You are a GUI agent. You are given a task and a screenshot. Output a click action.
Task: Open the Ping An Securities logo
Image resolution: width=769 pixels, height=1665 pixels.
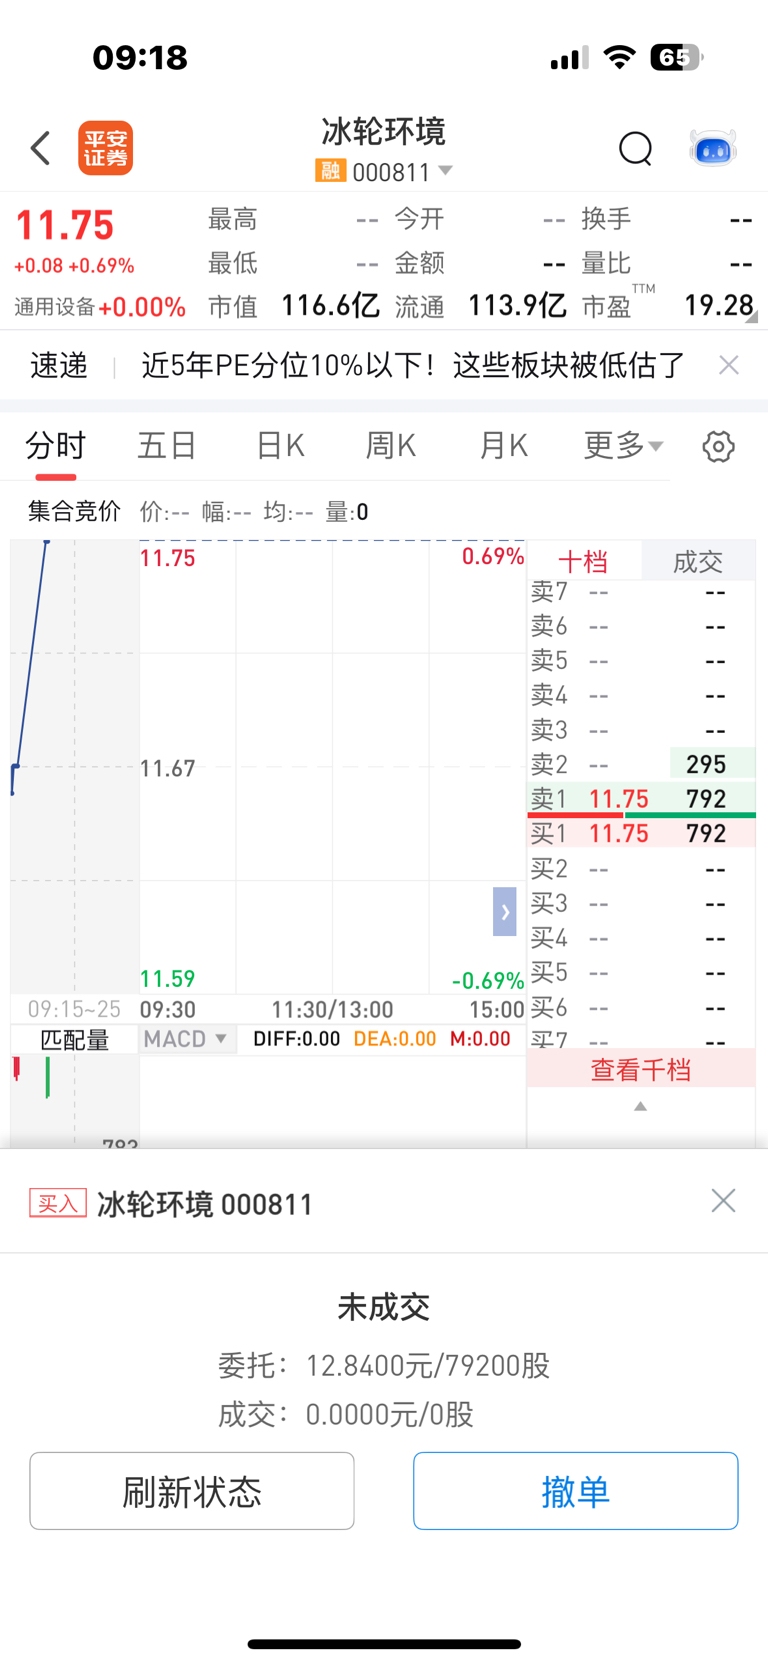pyautogui.click(x=105, y=148)
